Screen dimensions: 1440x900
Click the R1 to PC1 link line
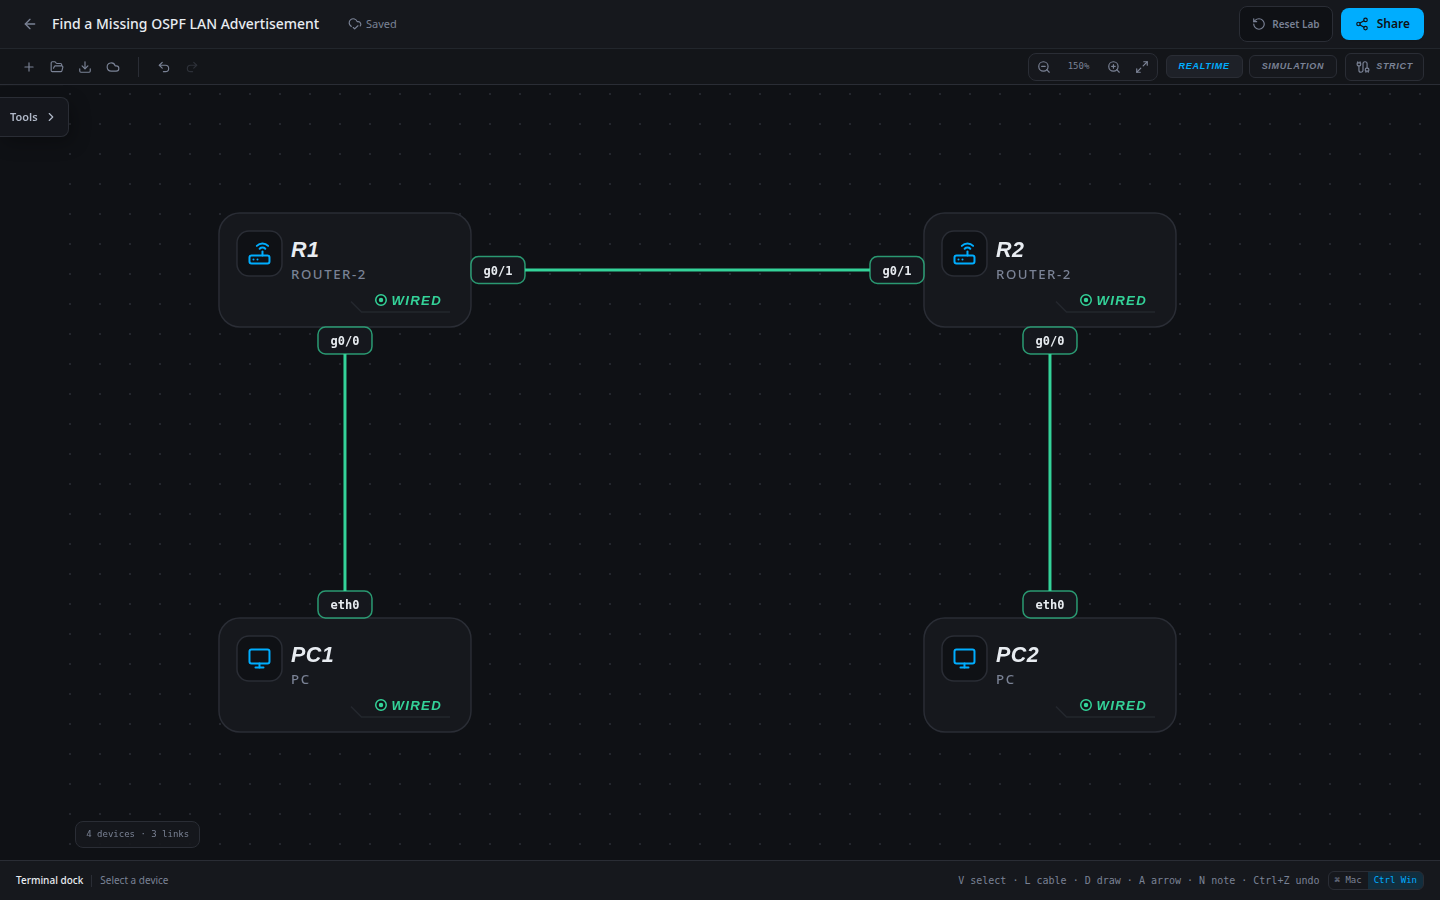pyautogui.click(x=345, y=473)
